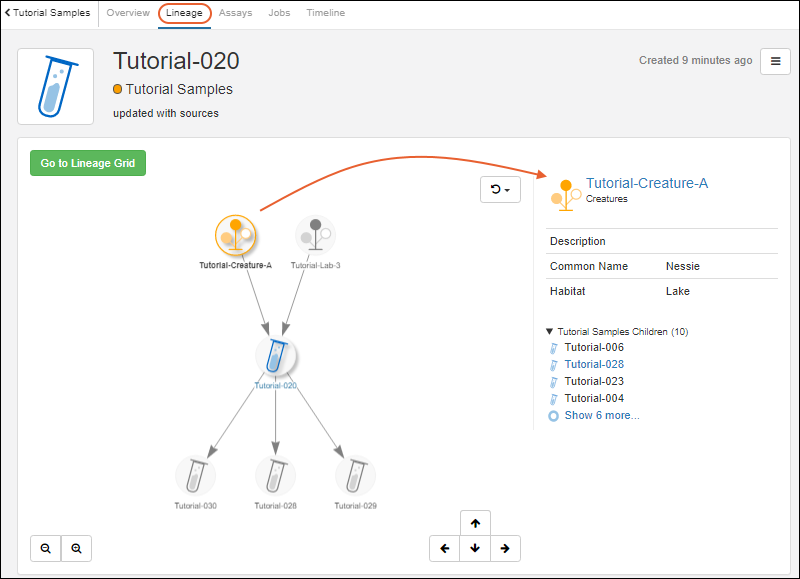This screenshot has width=800, height=579.
Task: Click the Tutorial-029 test tube node
Action: point(355,476)
